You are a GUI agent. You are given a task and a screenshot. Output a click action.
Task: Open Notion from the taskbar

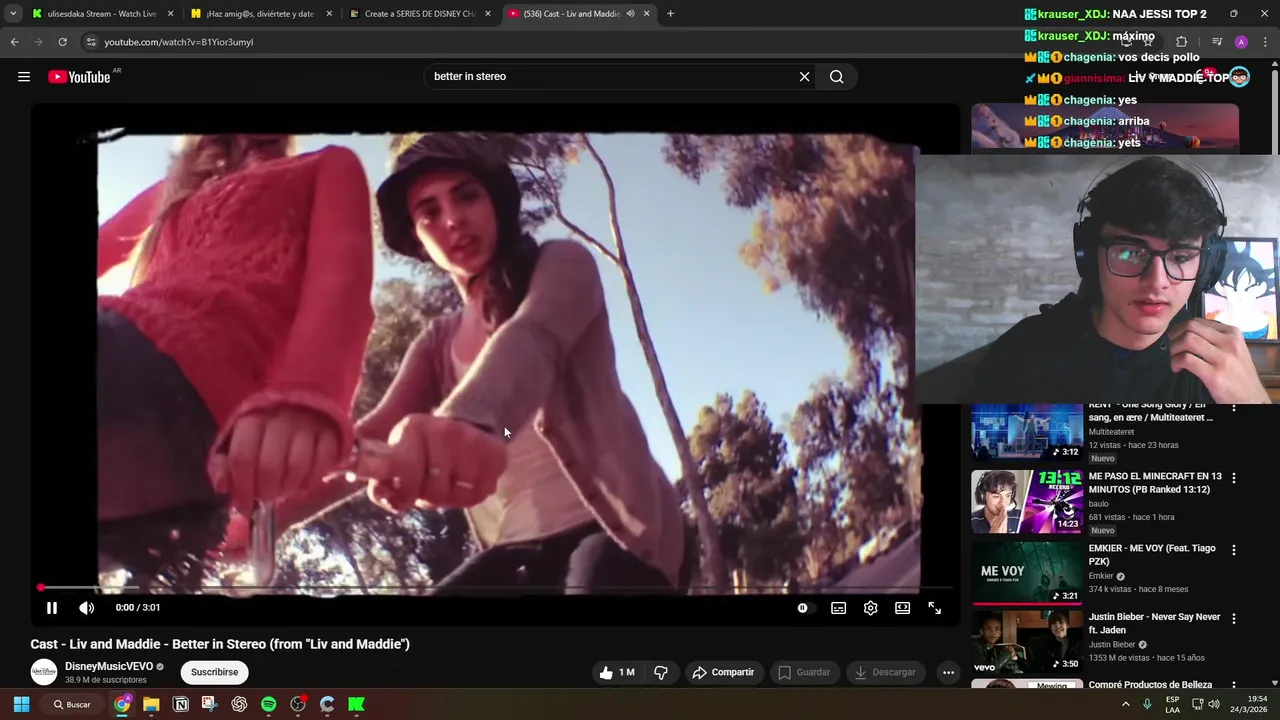click(181, 705)
